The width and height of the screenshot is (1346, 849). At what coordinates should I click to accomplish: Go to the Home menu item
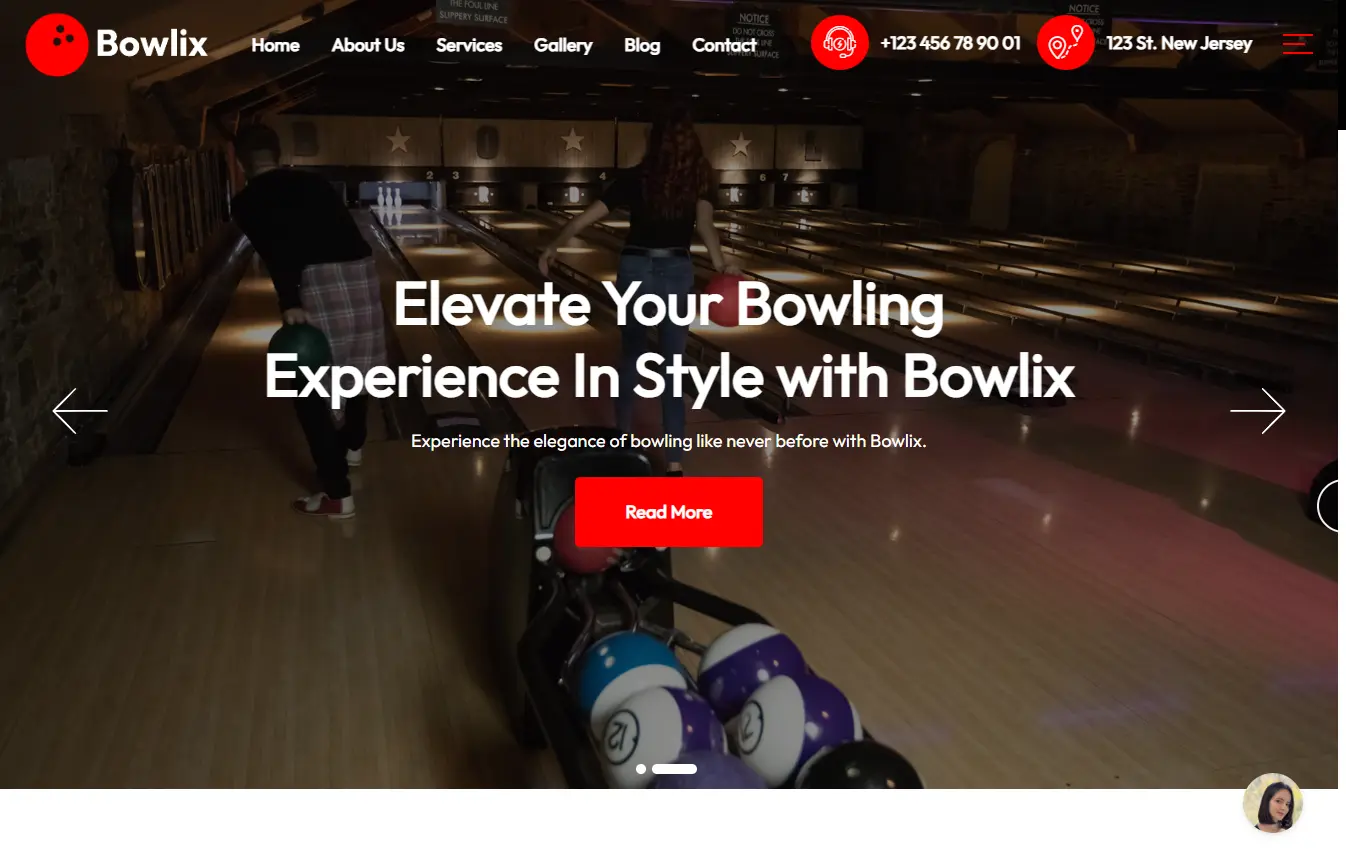click(x=275, y=45)
